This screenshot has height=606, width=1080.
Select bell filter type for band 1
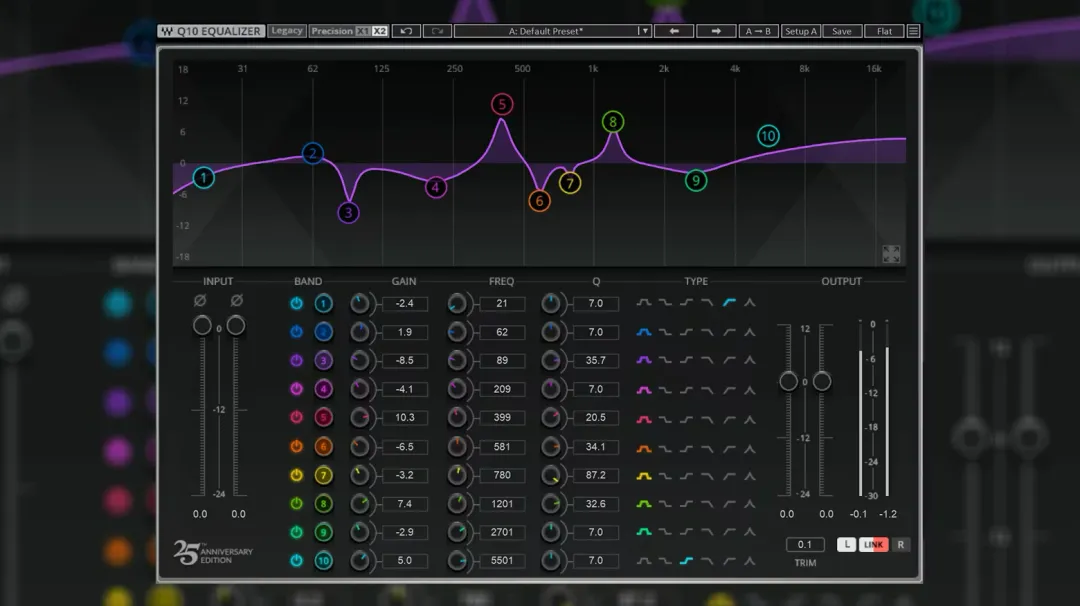tap(643, 303)
